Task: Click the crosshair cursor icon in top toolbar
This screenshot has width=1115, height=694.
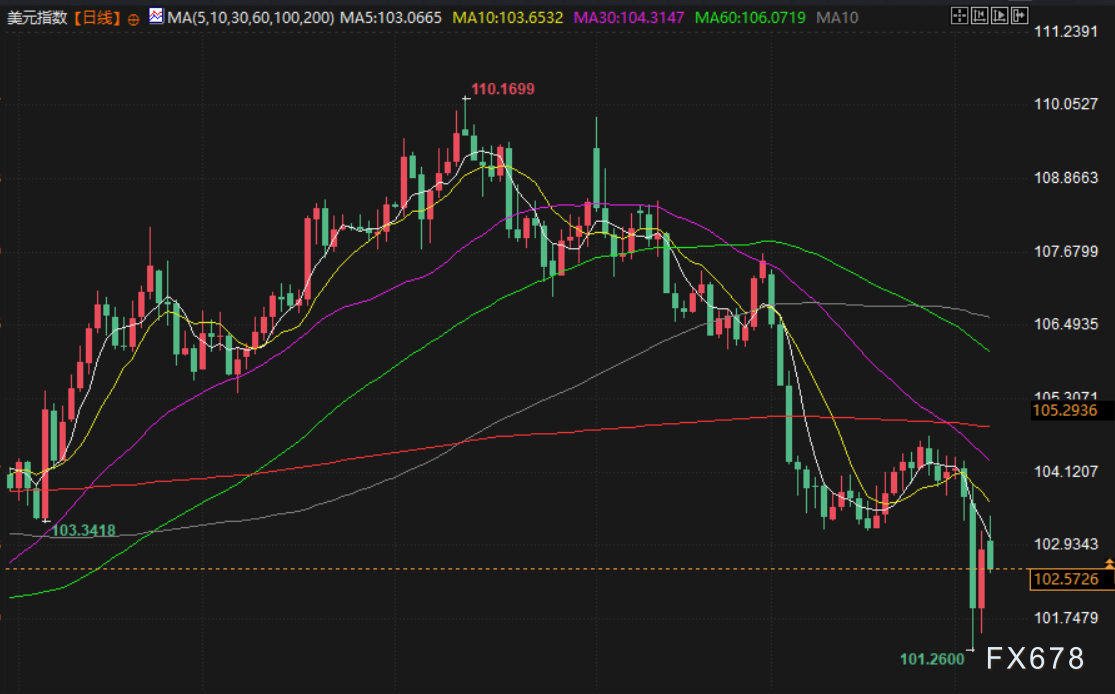Action: pos(958,15)
